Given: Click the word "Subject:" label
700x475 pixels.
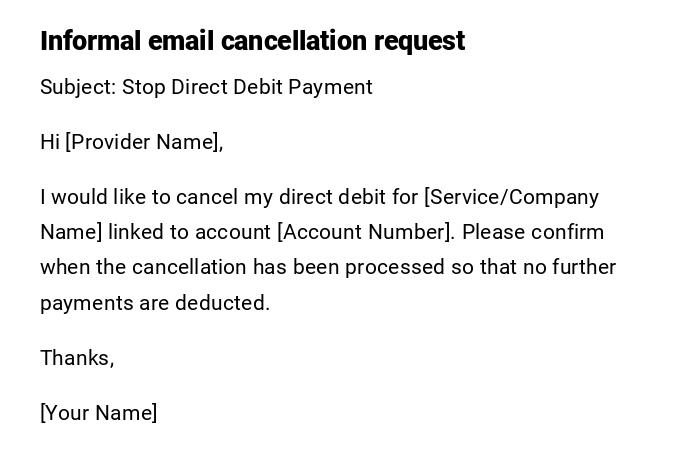Looking at the screenshot, I should pos(78,87).
